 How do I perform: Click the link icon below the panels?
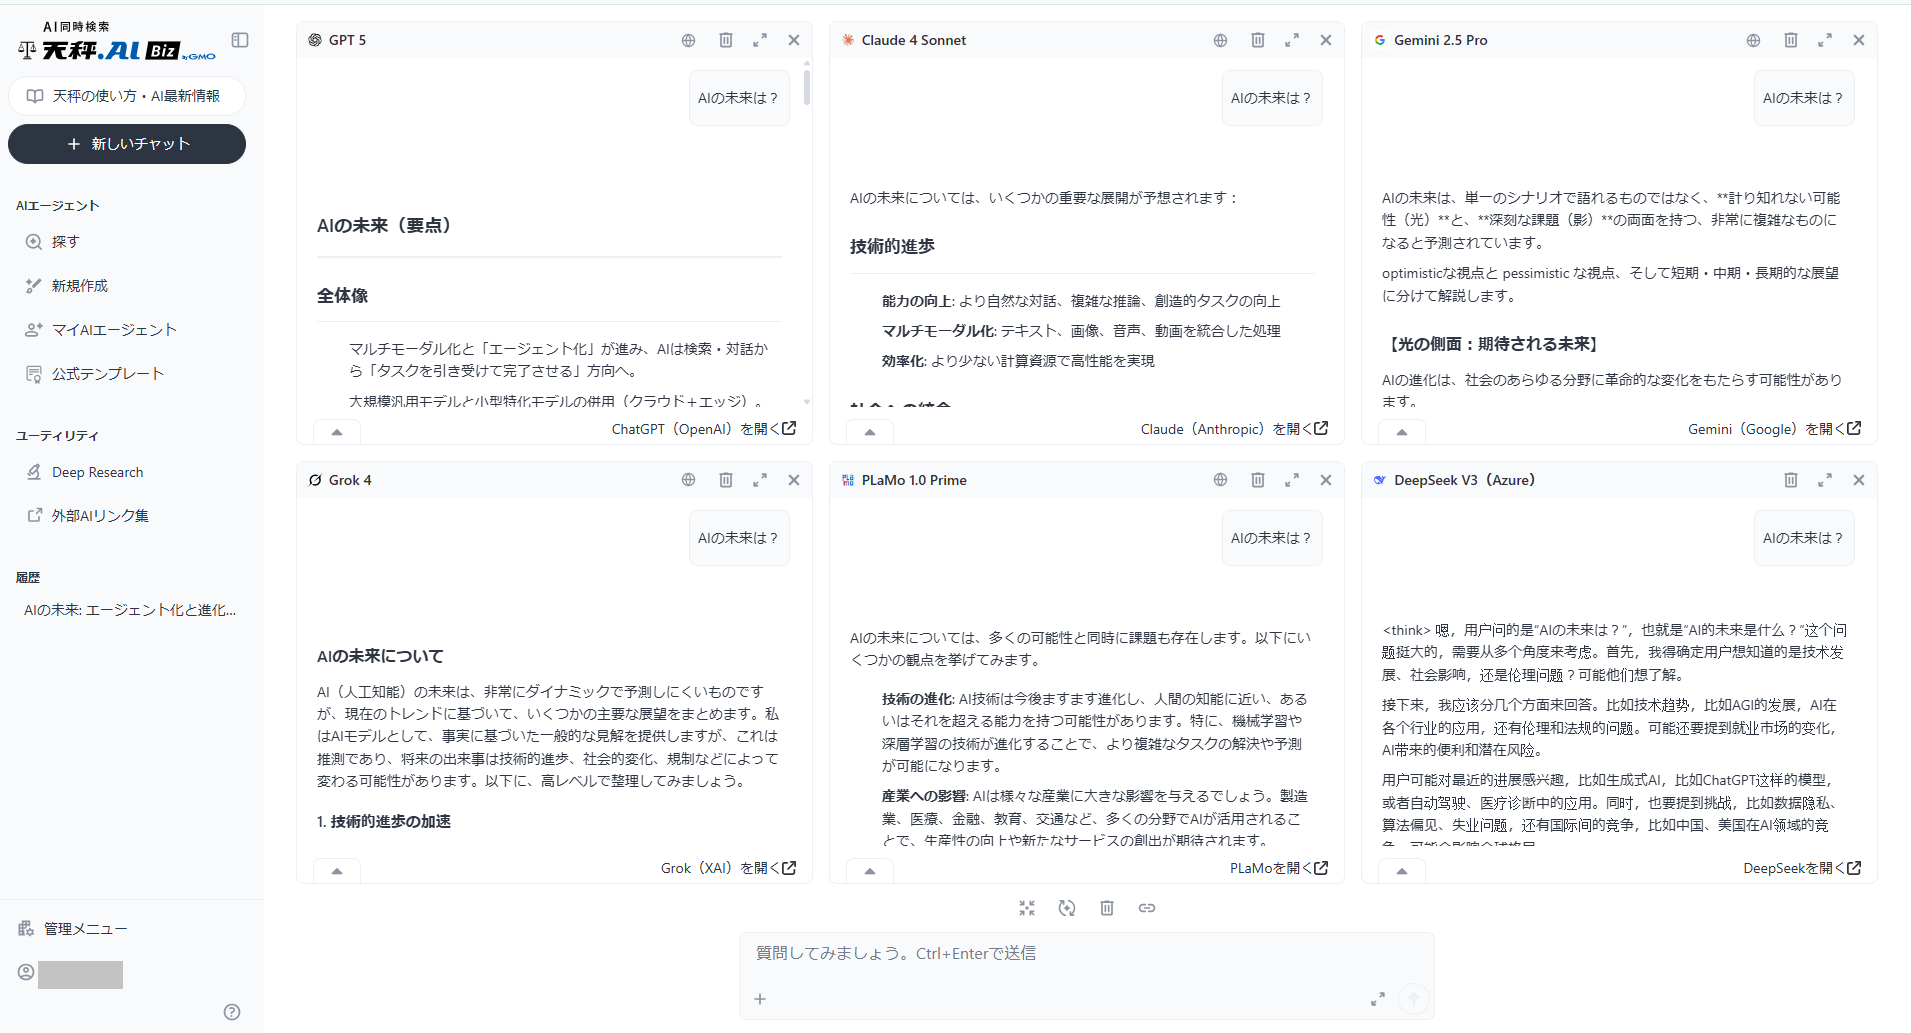(1147, 908)
